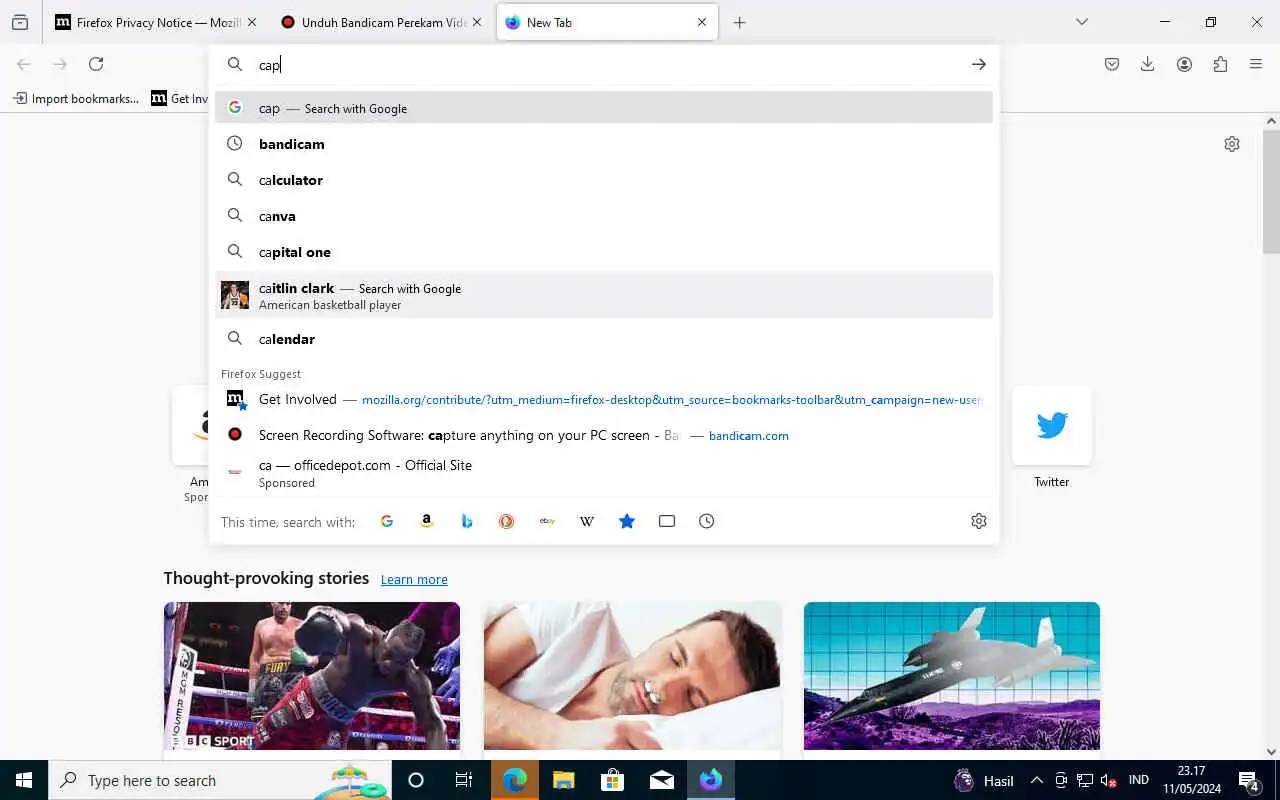Choose the caitlin clark suggestion

(x=604, y=295)
